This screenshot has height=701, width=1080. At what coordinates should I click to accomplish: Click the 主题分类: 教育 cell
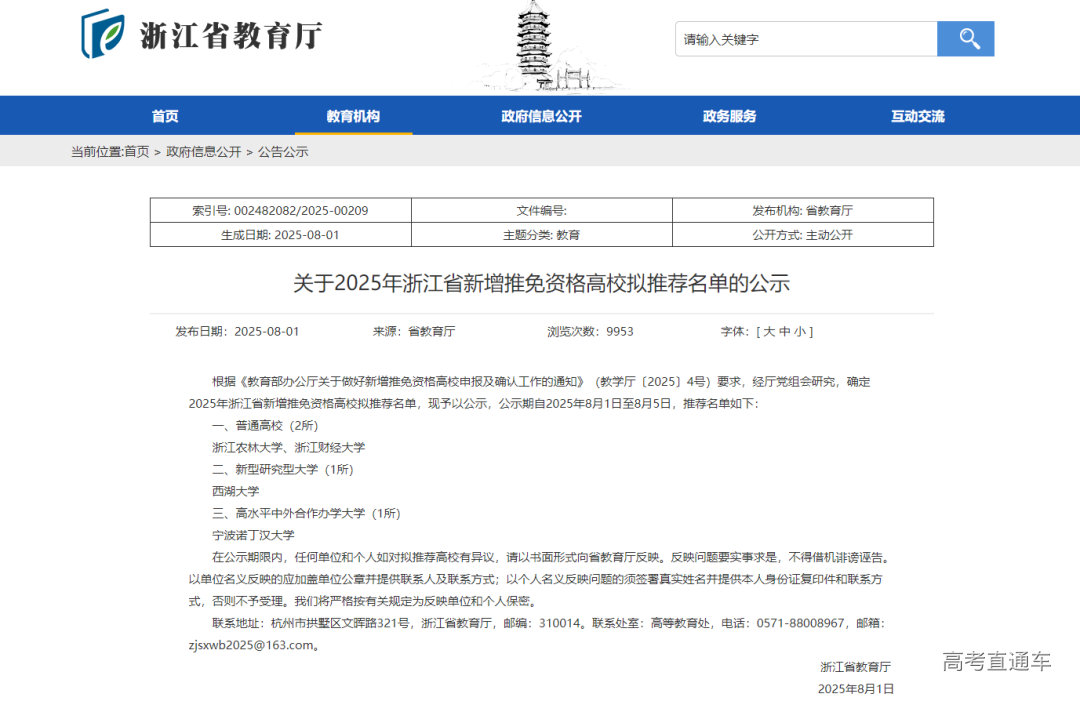541,234
